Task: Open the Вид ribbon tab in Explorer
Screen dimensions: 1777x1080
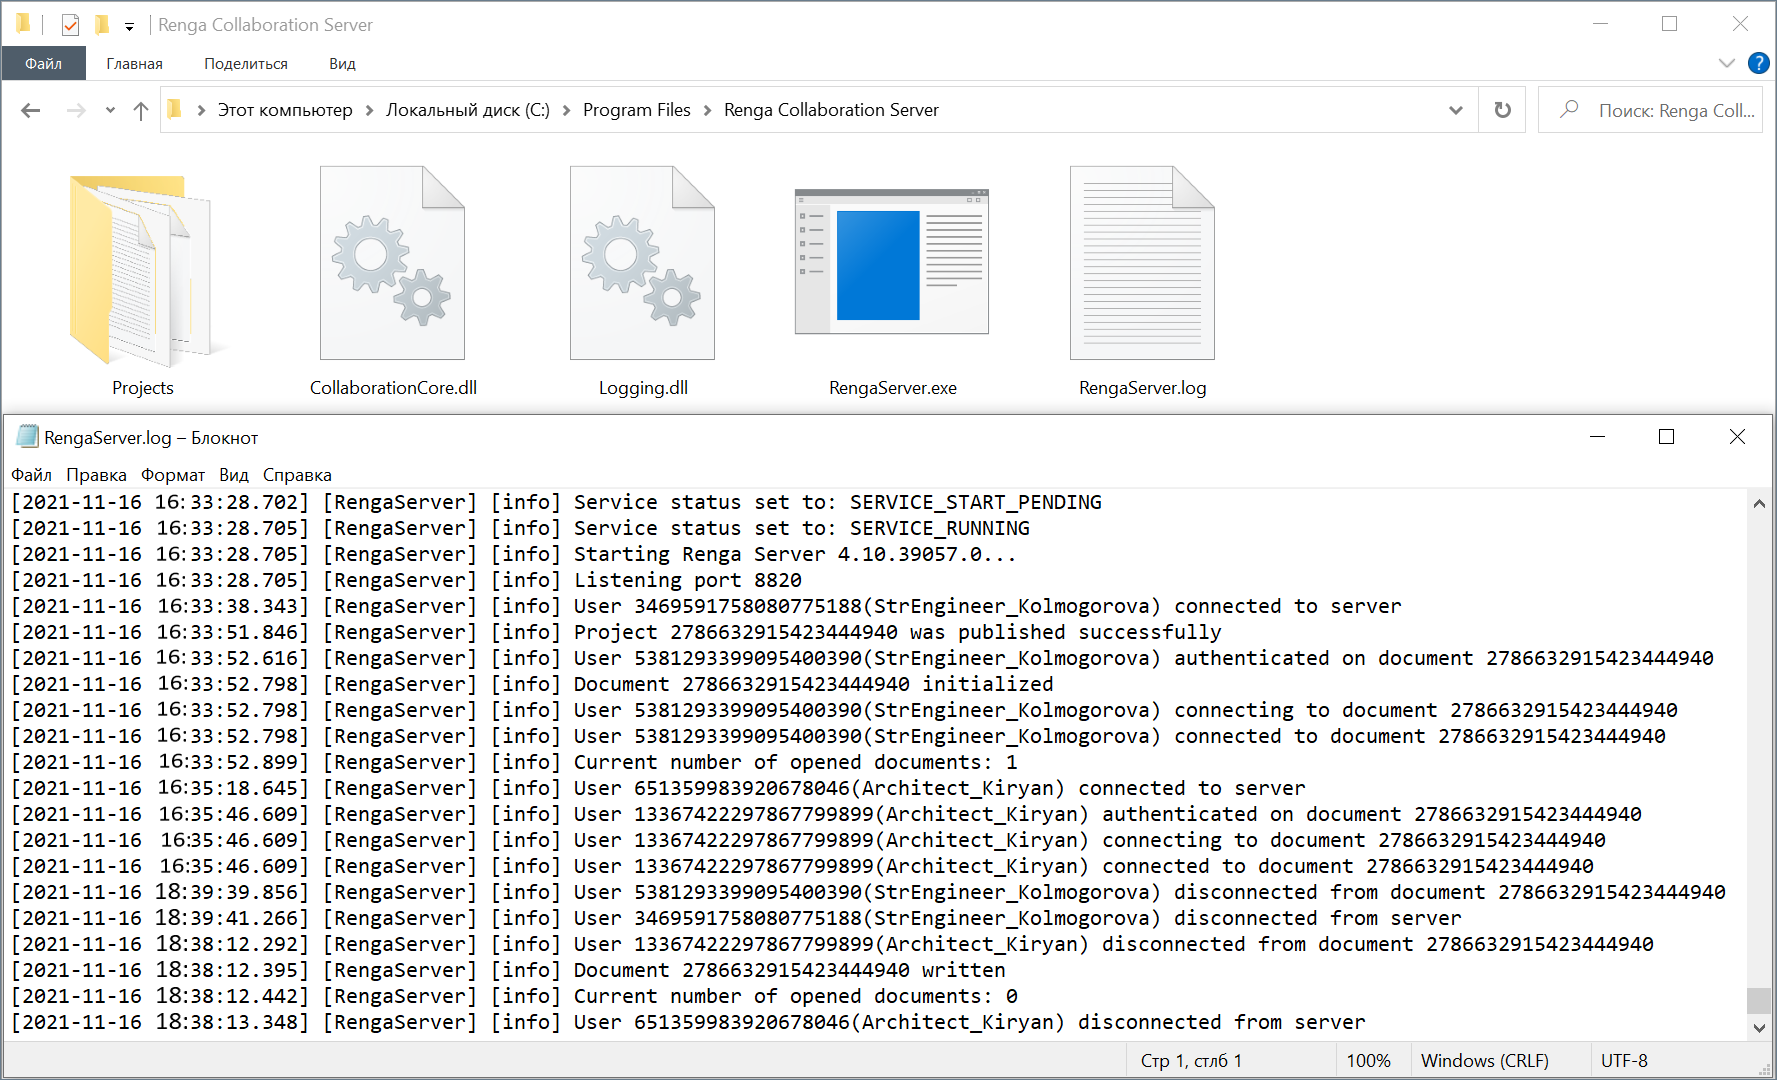Action: point(342,63)
